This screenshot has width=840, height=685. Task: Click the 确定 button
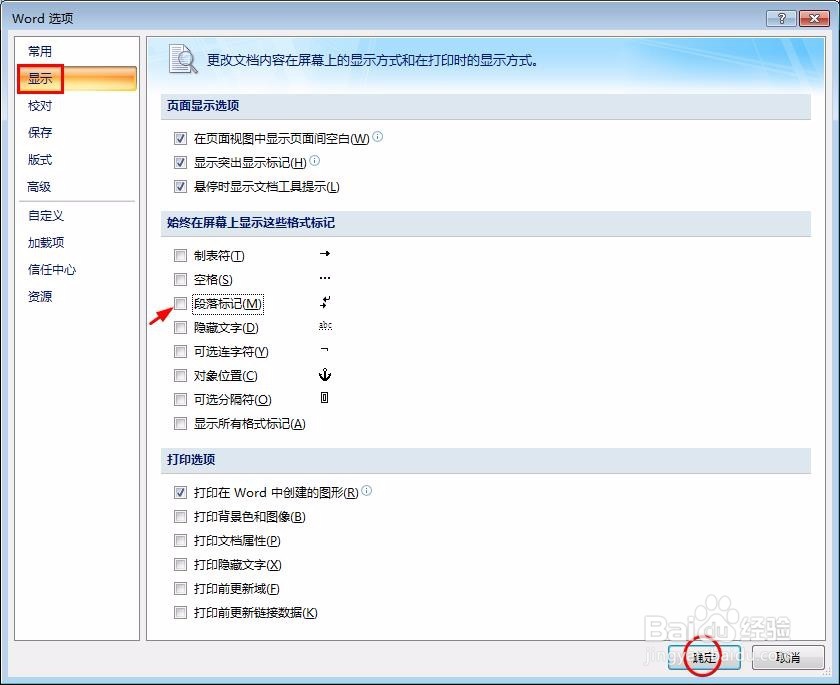tap(703, 657)
